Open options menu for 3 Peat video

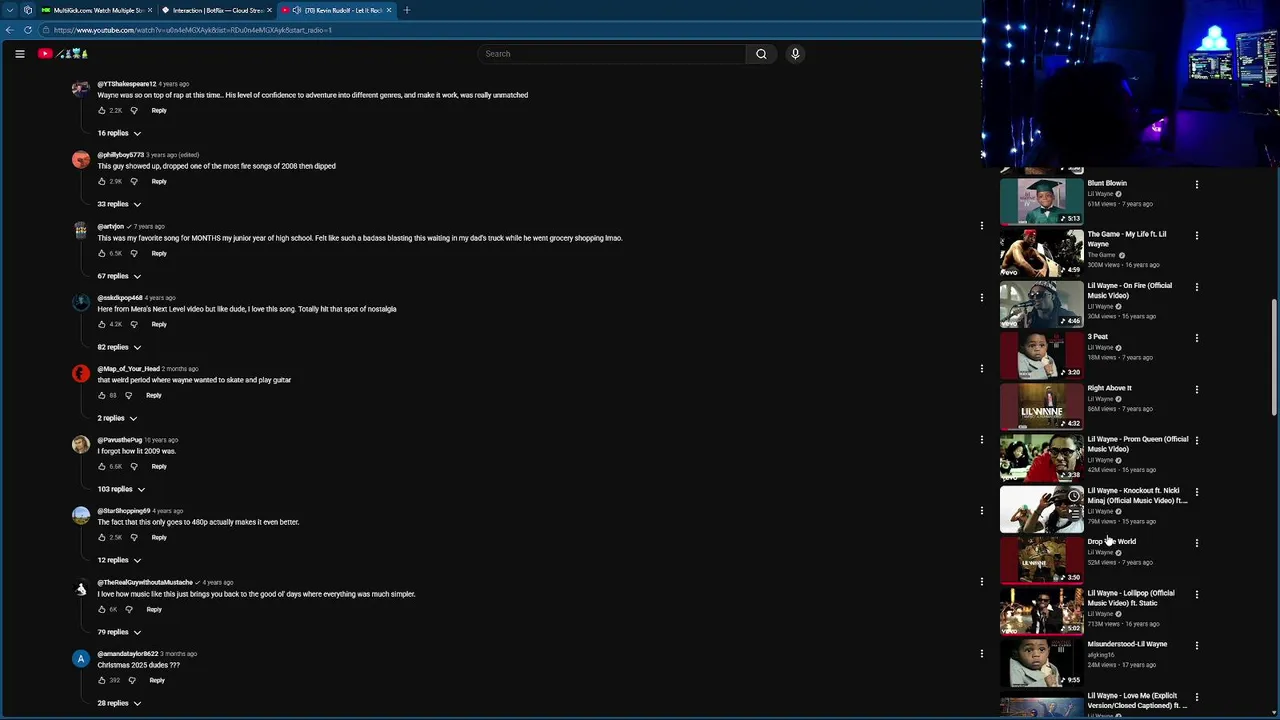click(x=1196, y=338)
